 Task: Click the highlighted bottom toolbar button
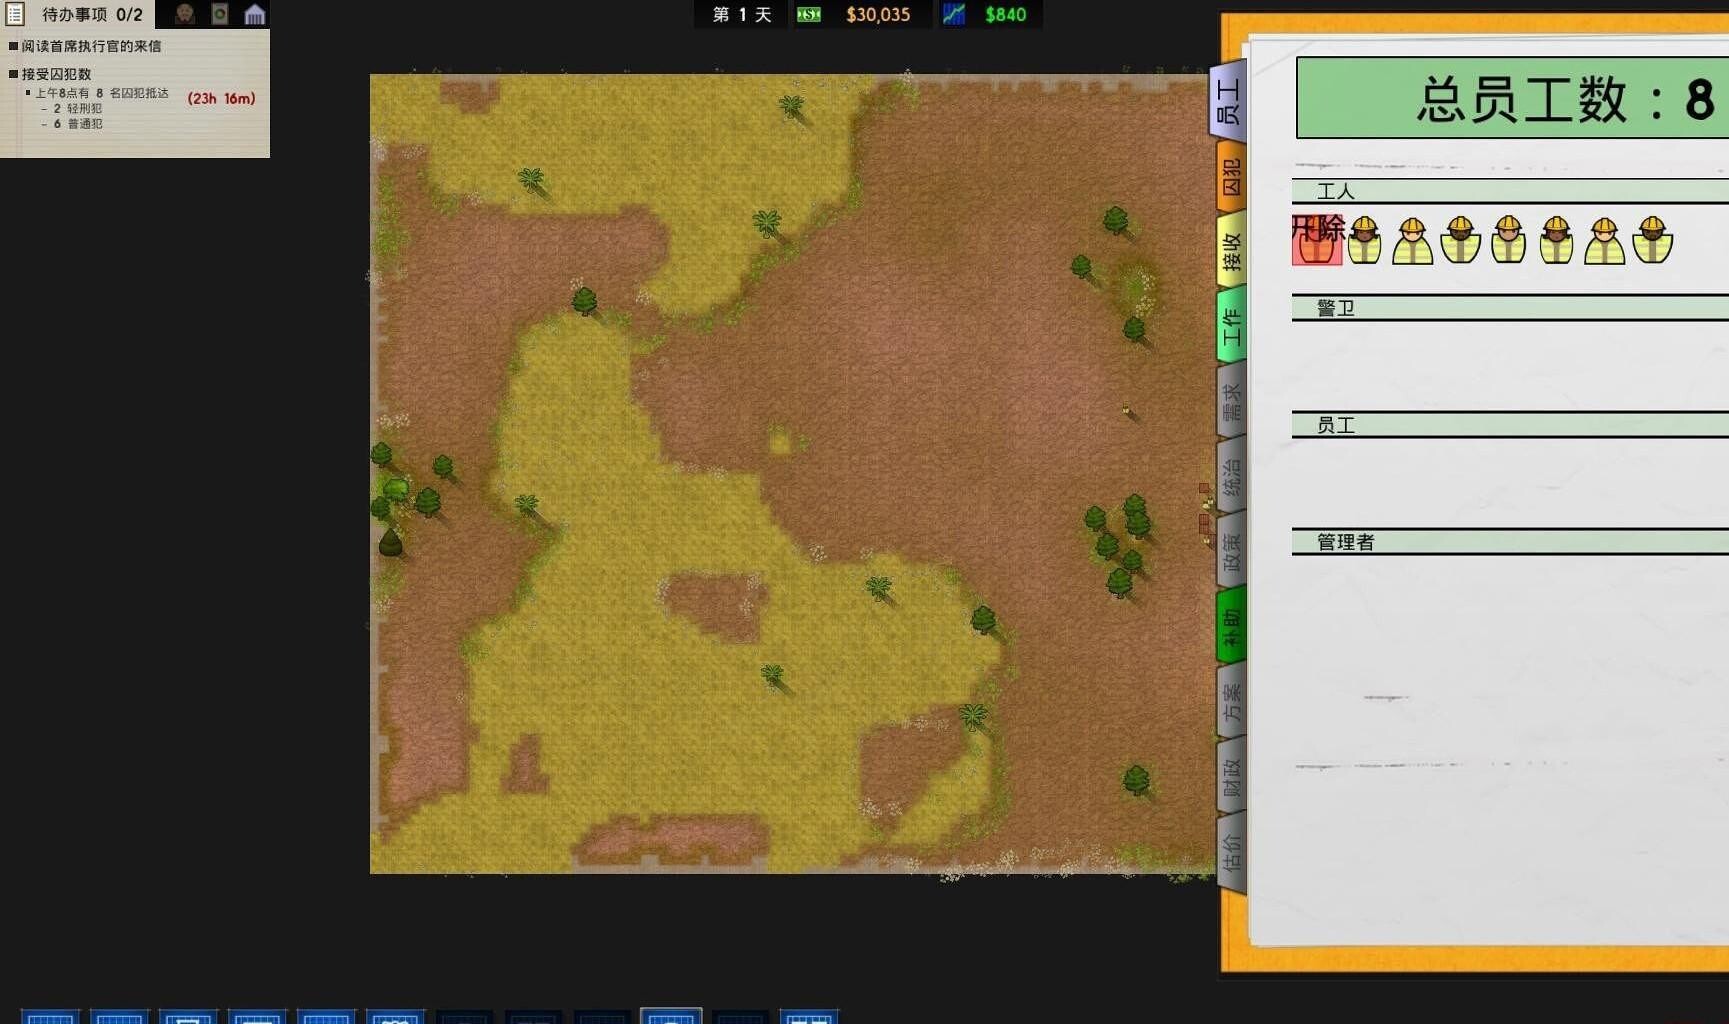click(671, 1016)
